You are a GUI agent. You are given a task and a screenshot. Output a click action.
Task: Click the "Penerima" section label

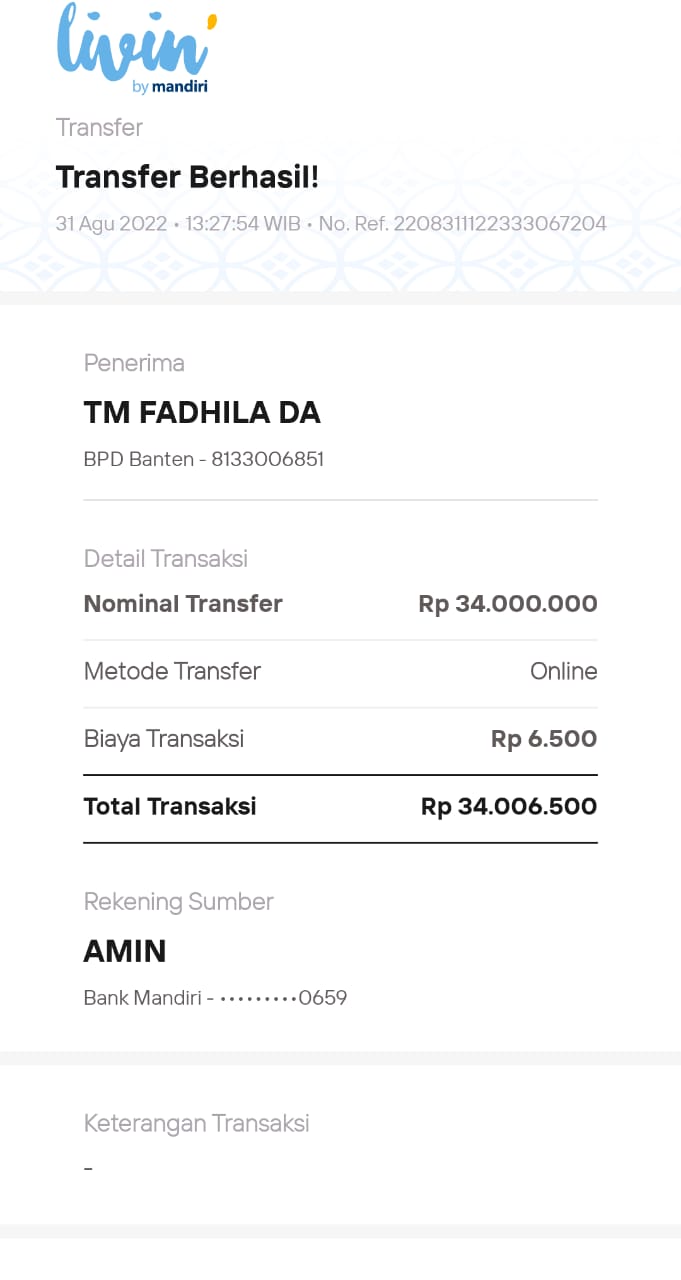[x=134, y=363]
